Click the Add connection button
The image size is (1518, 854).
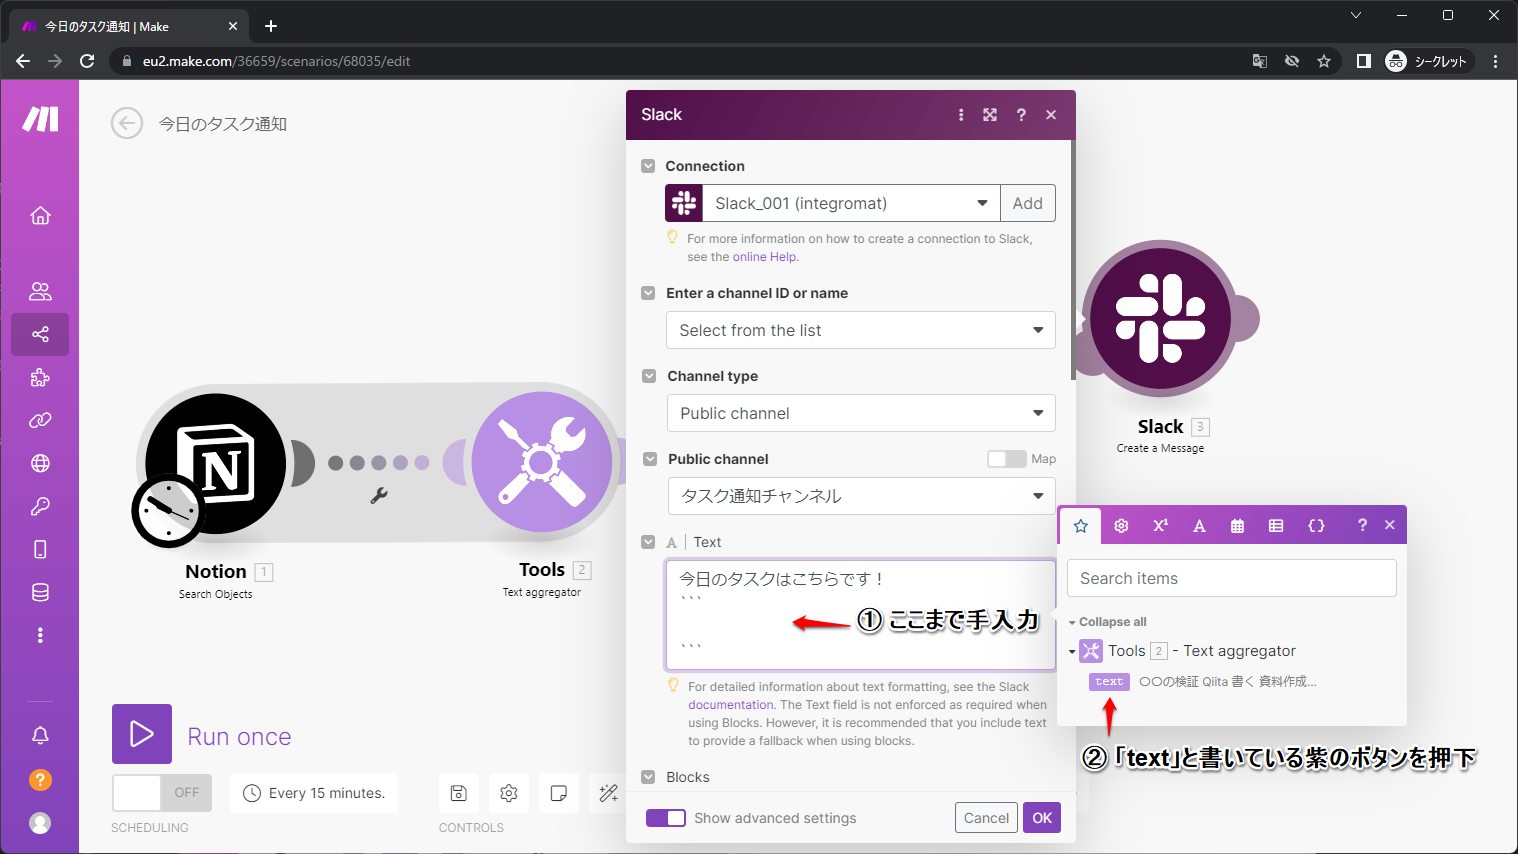pos(1028,203)
